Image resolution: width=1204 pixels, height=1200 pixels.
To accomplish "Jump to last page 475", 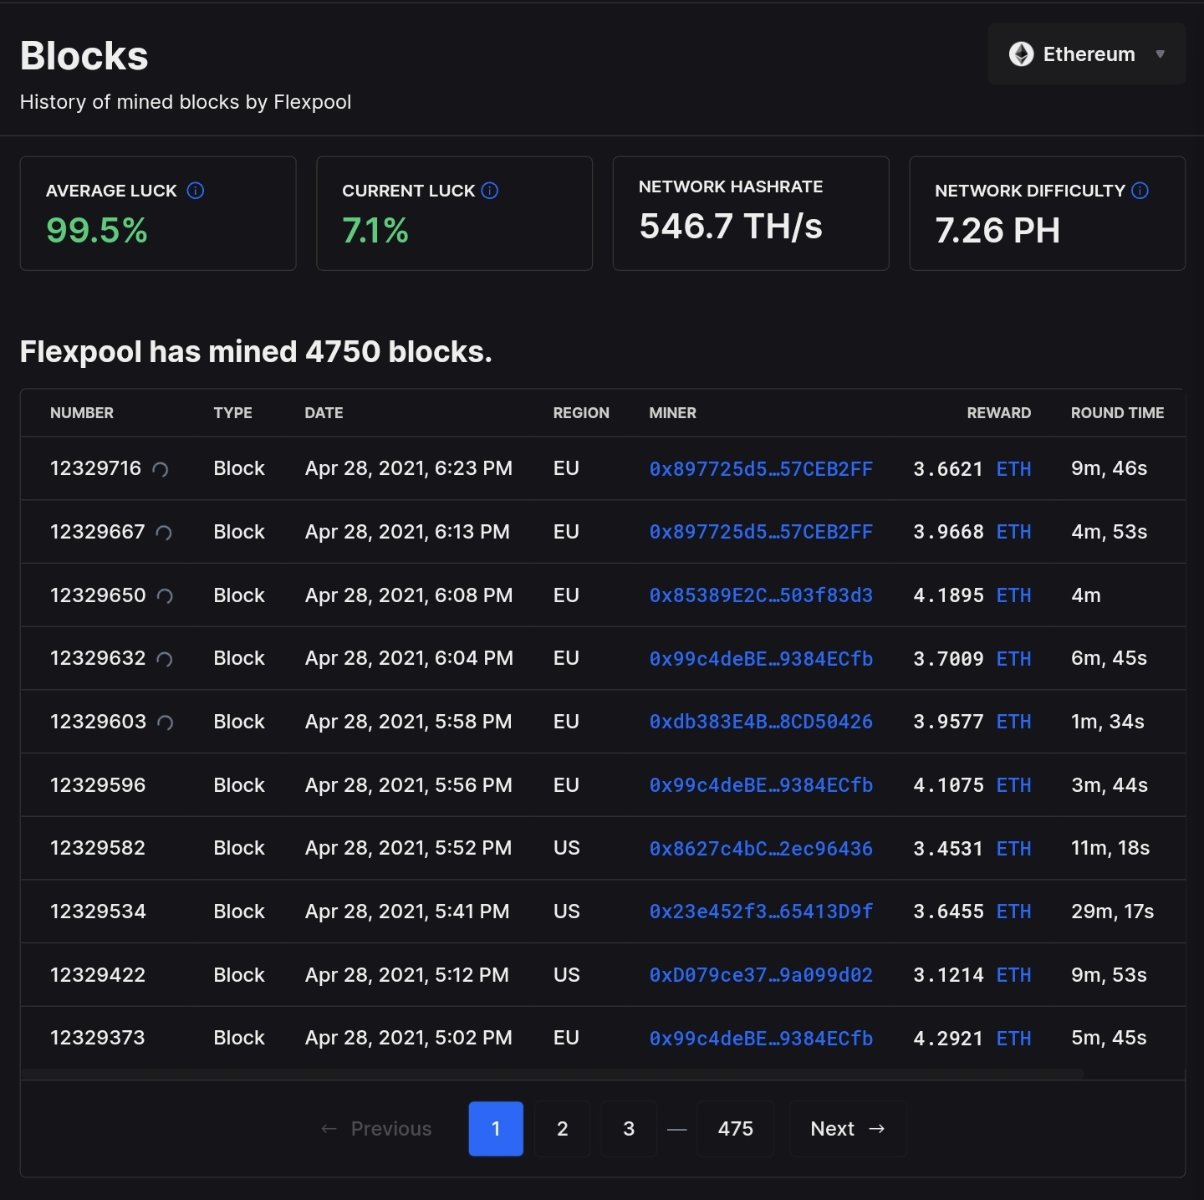I will pos(735,1129).
